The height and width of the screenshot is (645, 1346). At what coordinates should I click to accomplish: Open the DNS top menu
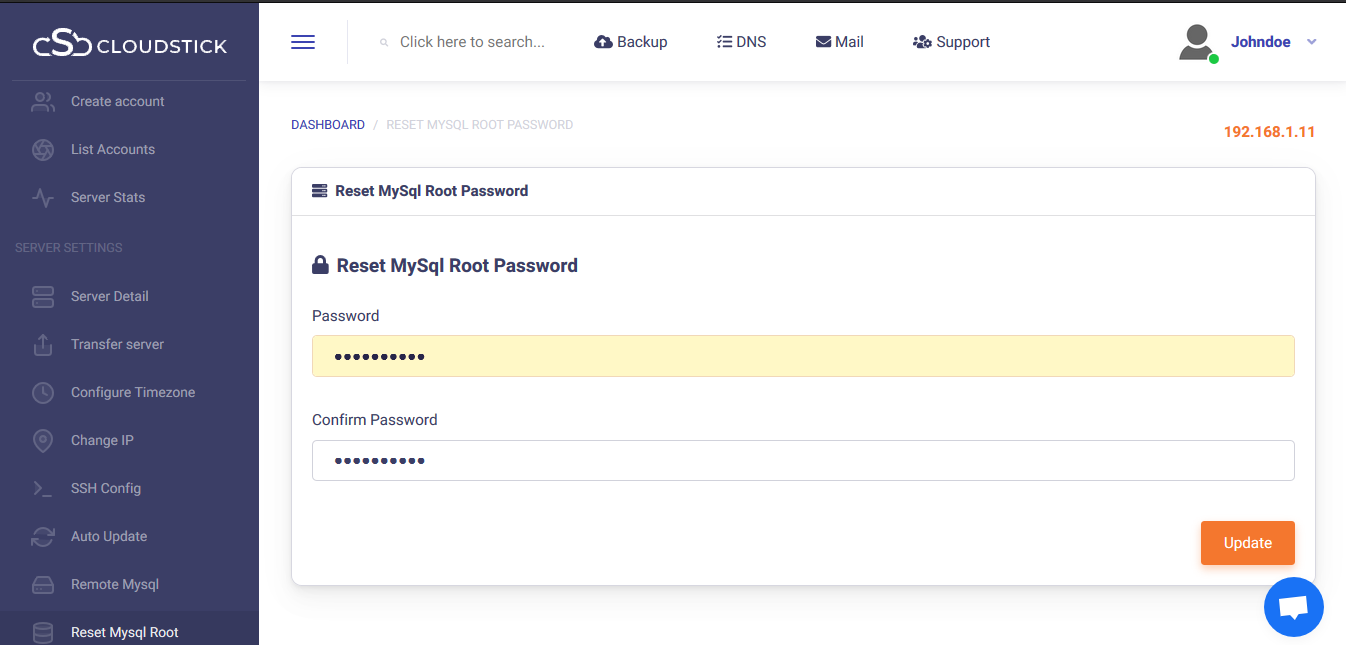click(x=741, y=42)
